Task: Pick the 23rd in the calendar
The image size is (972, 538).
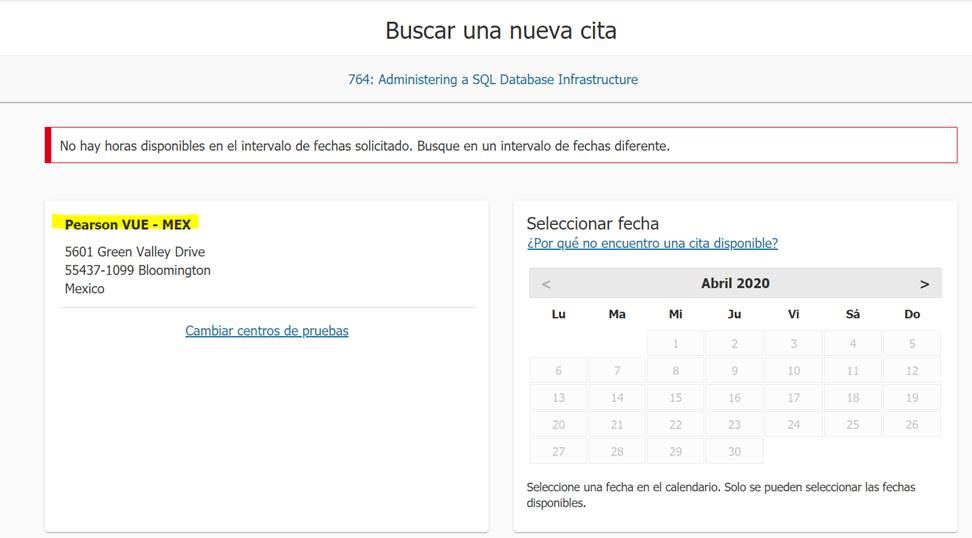Action: pos(735,425)
